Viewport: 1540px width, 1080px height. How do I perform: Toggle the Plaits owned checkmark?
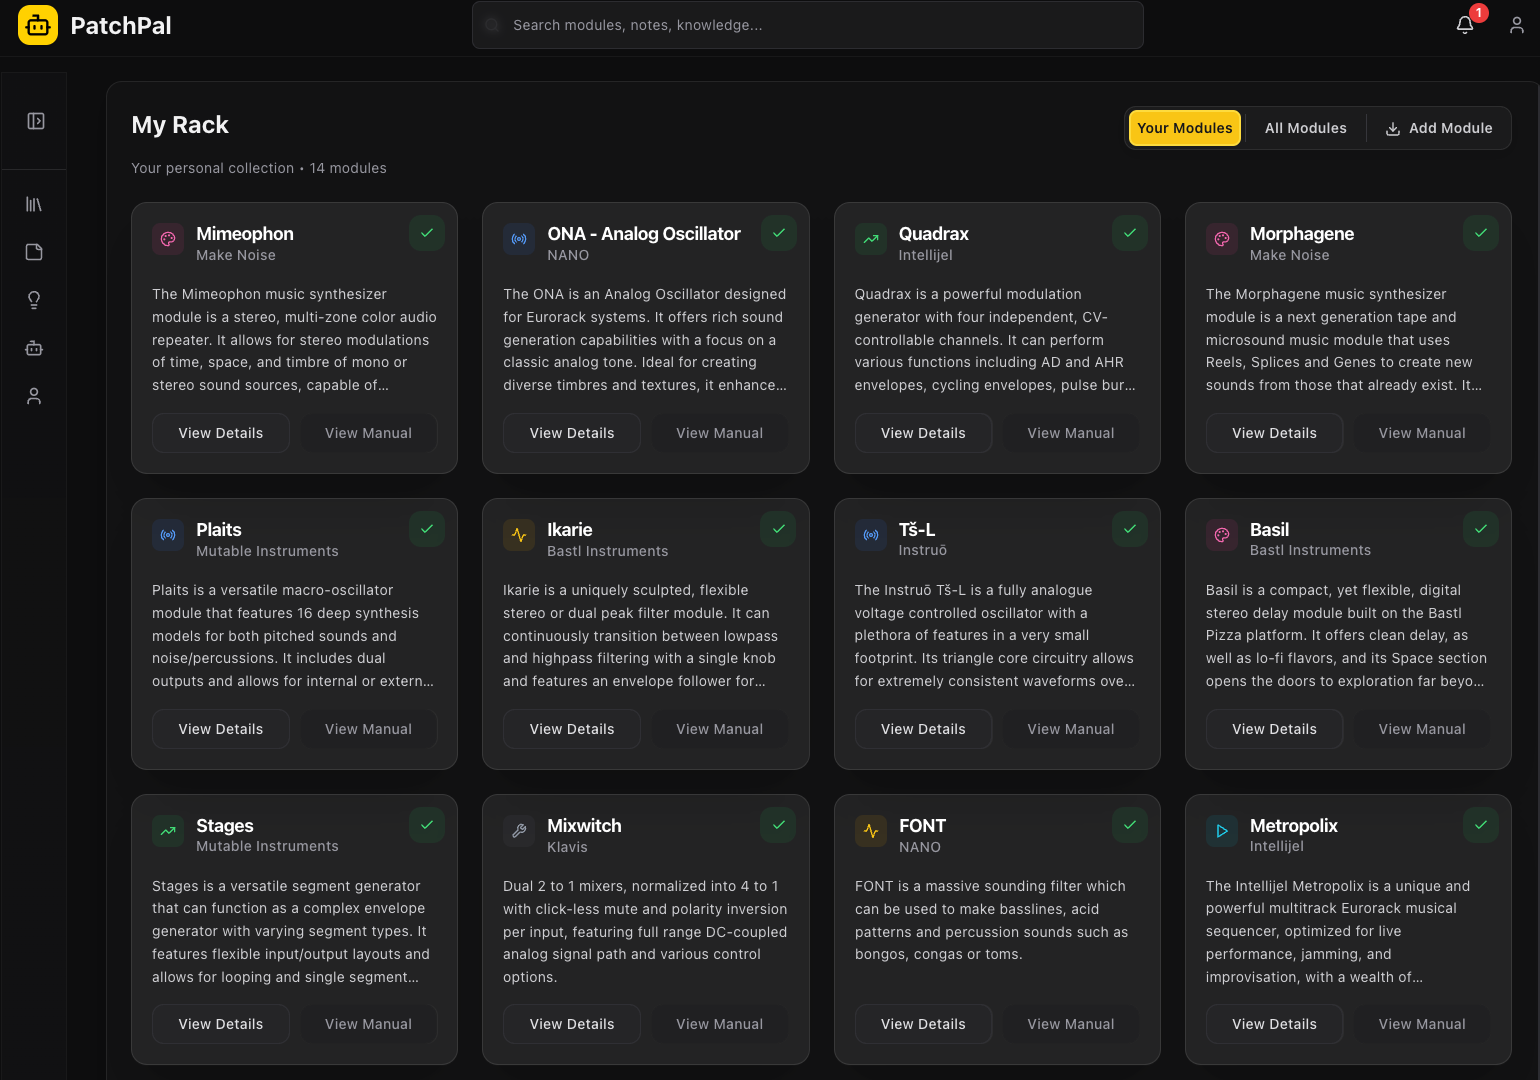[427, 529]
